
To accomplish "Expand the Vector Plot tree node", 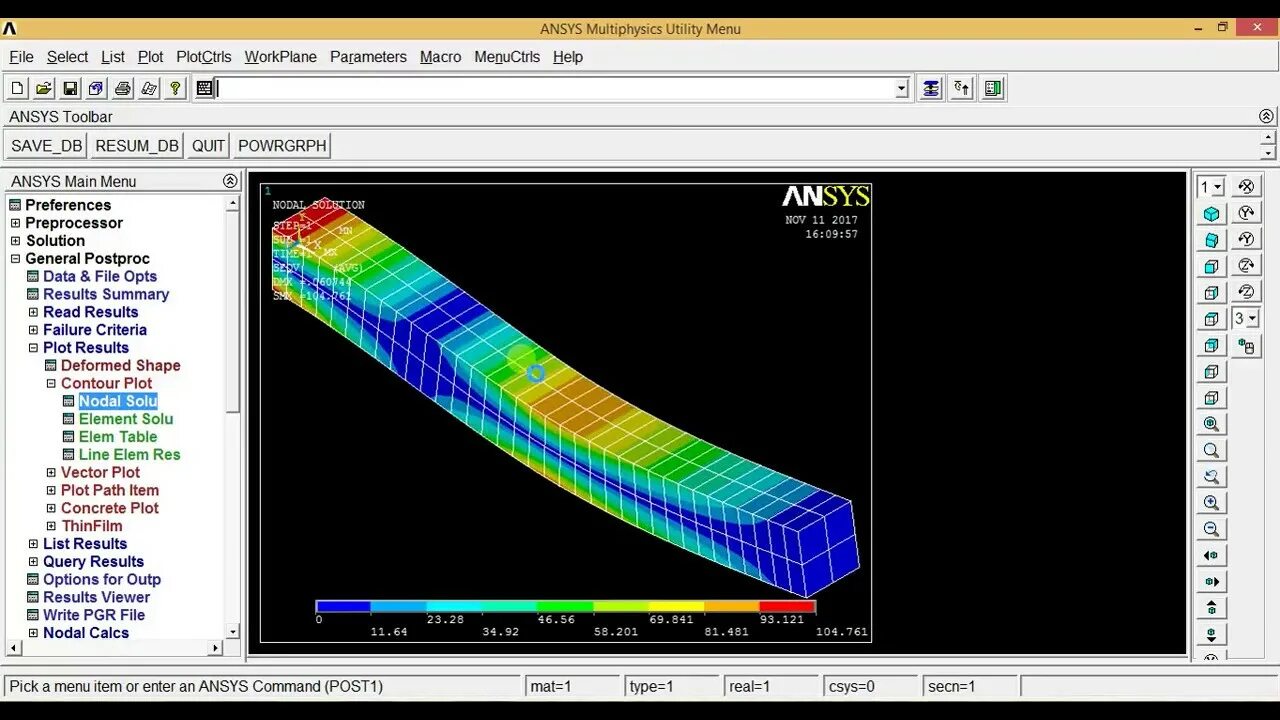I will click(x=51, y=472).
